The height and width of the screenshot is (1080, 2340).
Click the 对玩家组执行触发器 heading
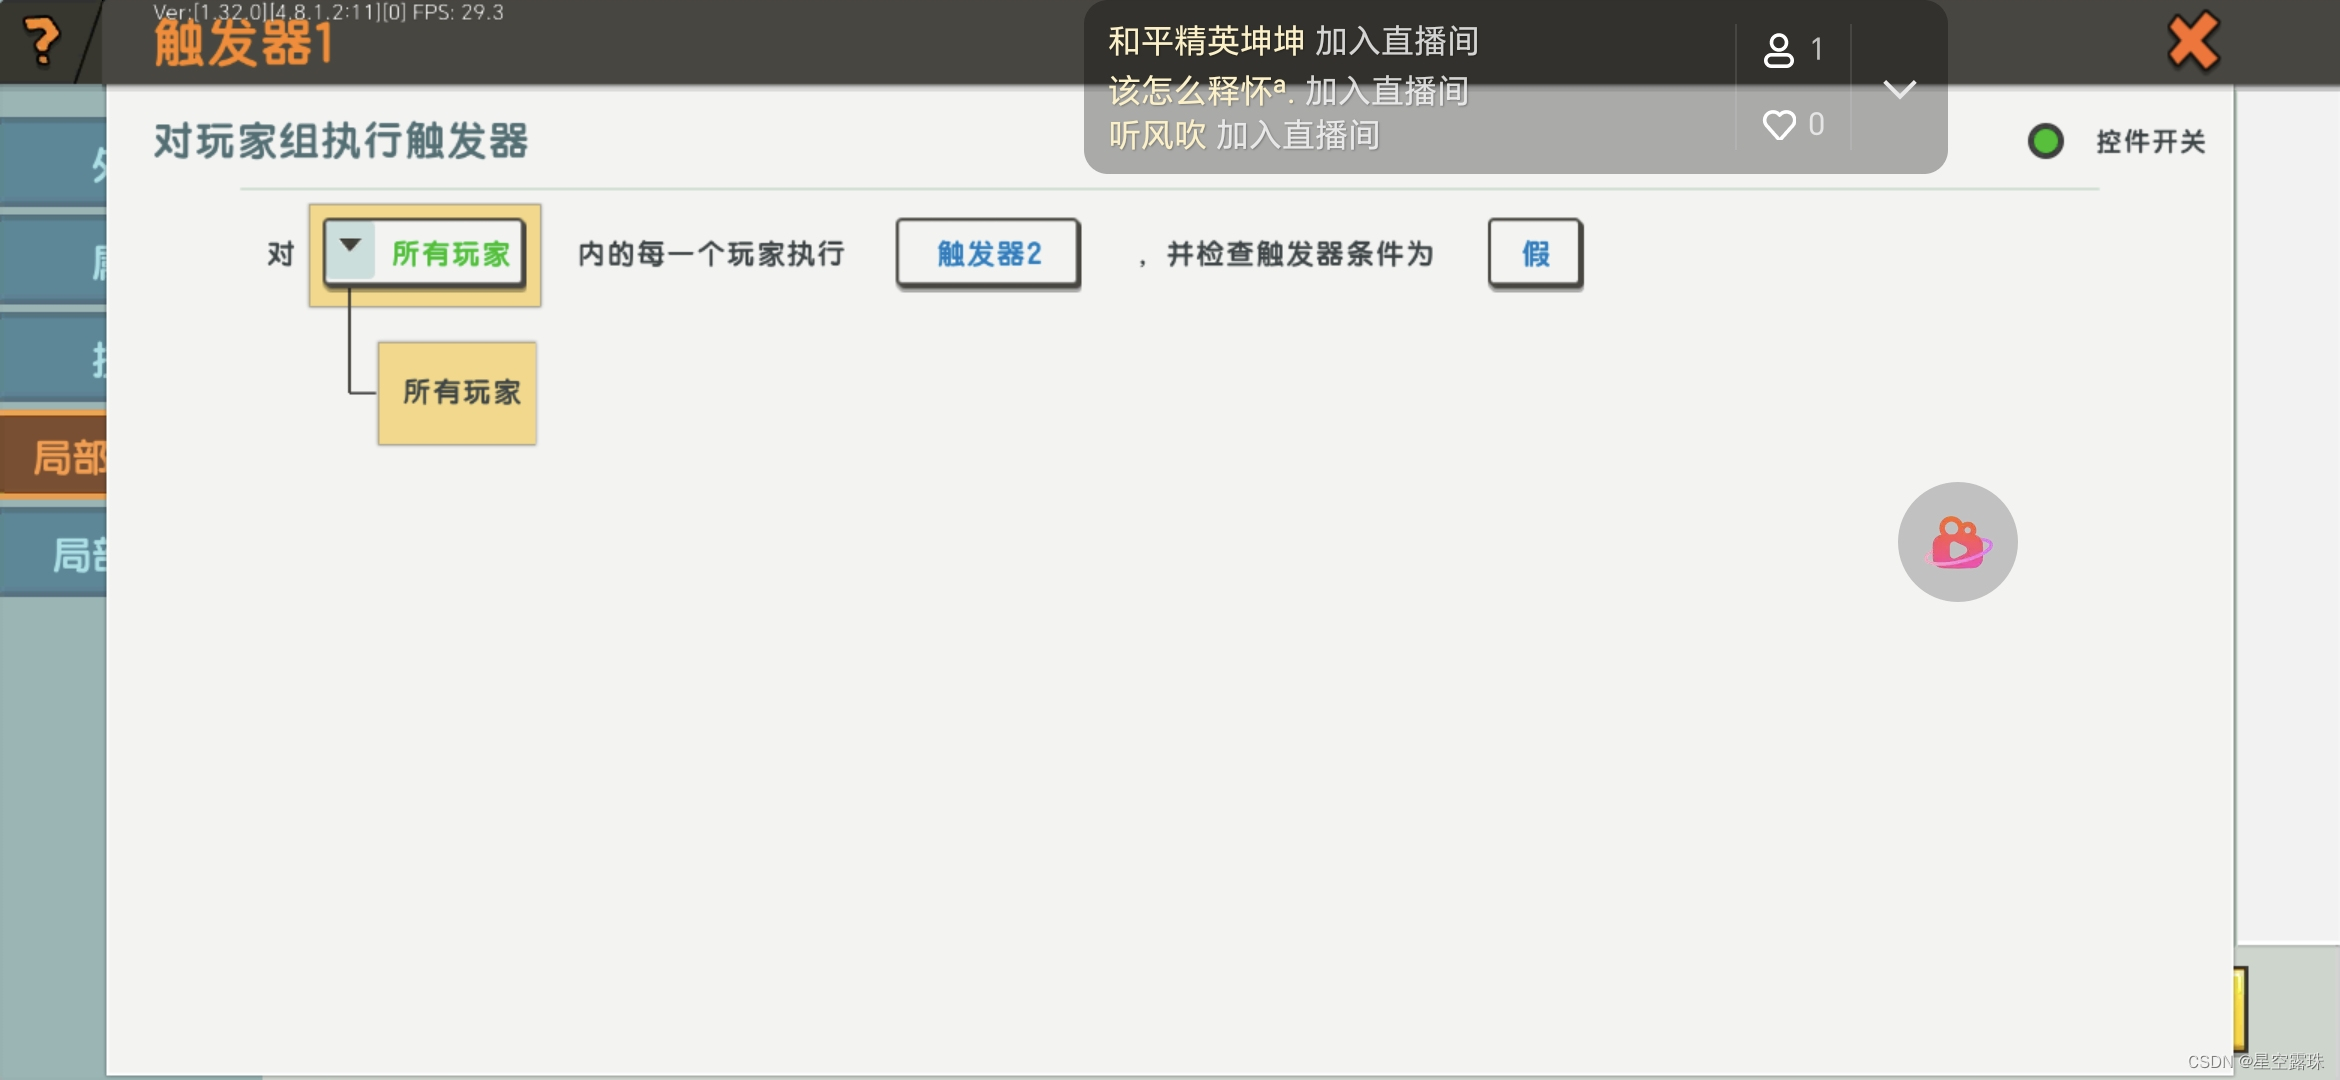point(341,141)
